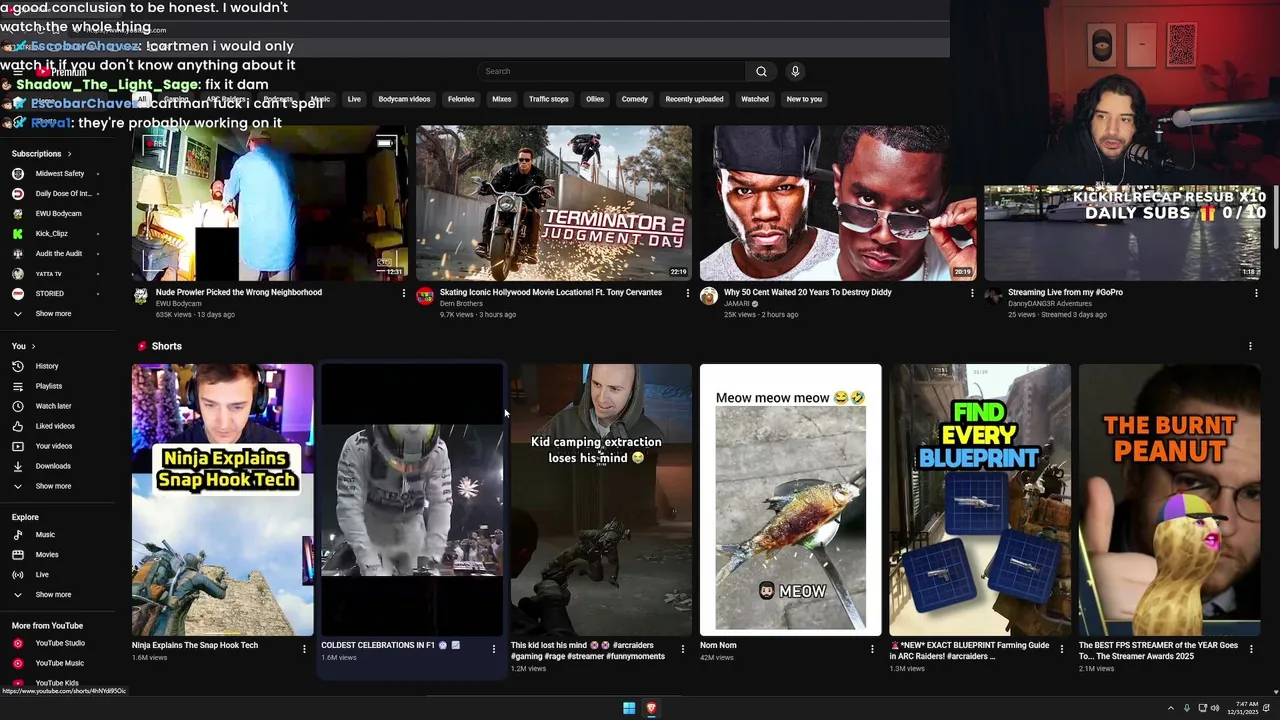1280x720 pixels.
Task: Select the Recently uploaded filter chip
Action: (x=694, y=99)
